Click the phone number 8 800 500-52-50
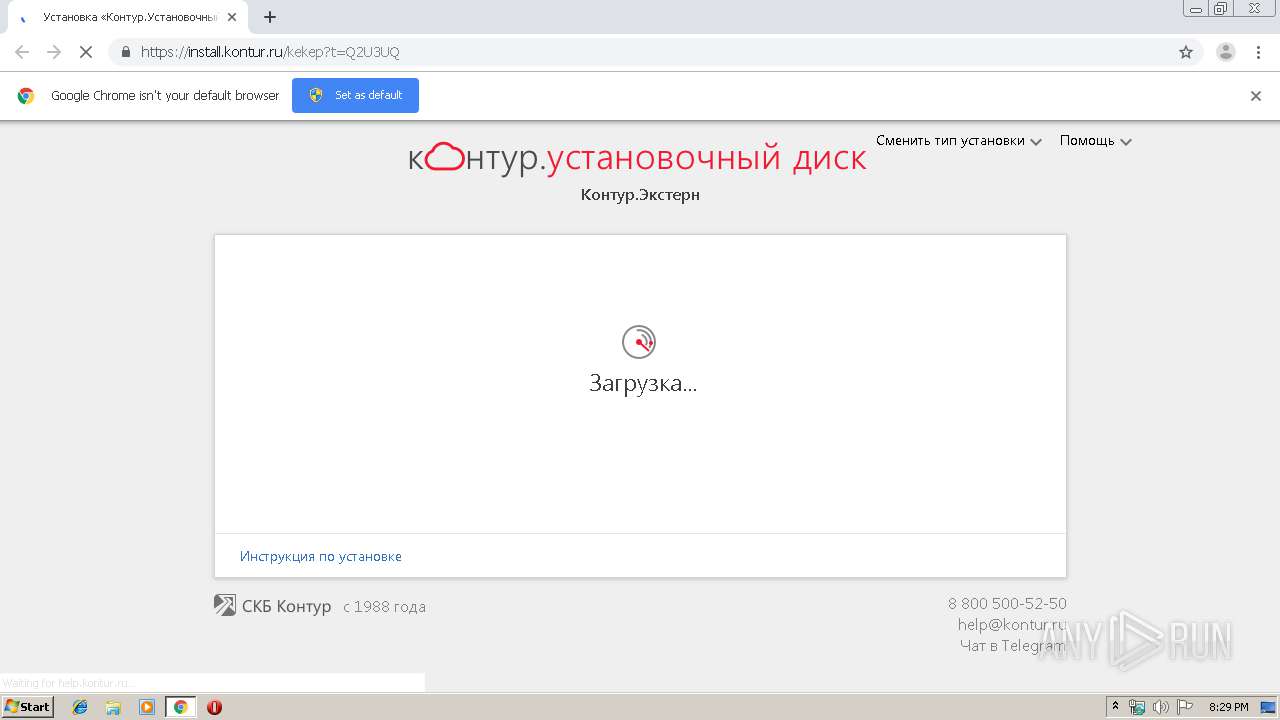This screenshot has height=720, width=1280. point(1007,604)
